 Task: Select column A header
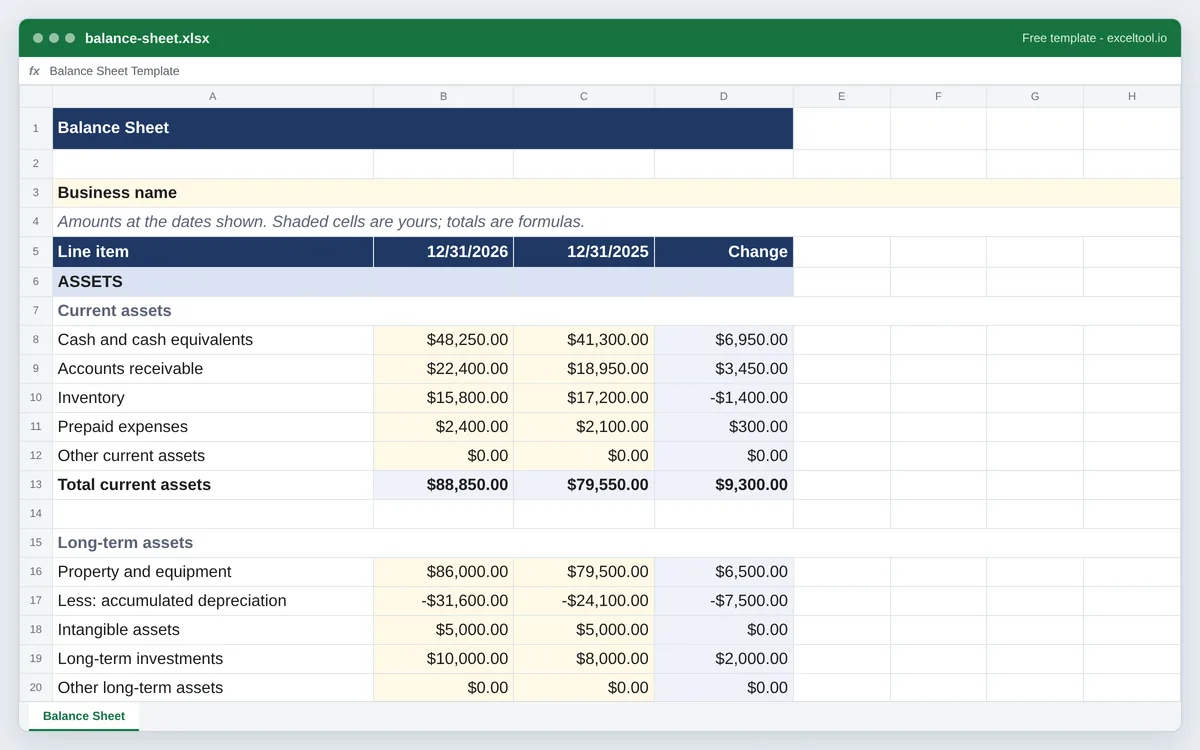pyautogui.click(x=213, y=96)
